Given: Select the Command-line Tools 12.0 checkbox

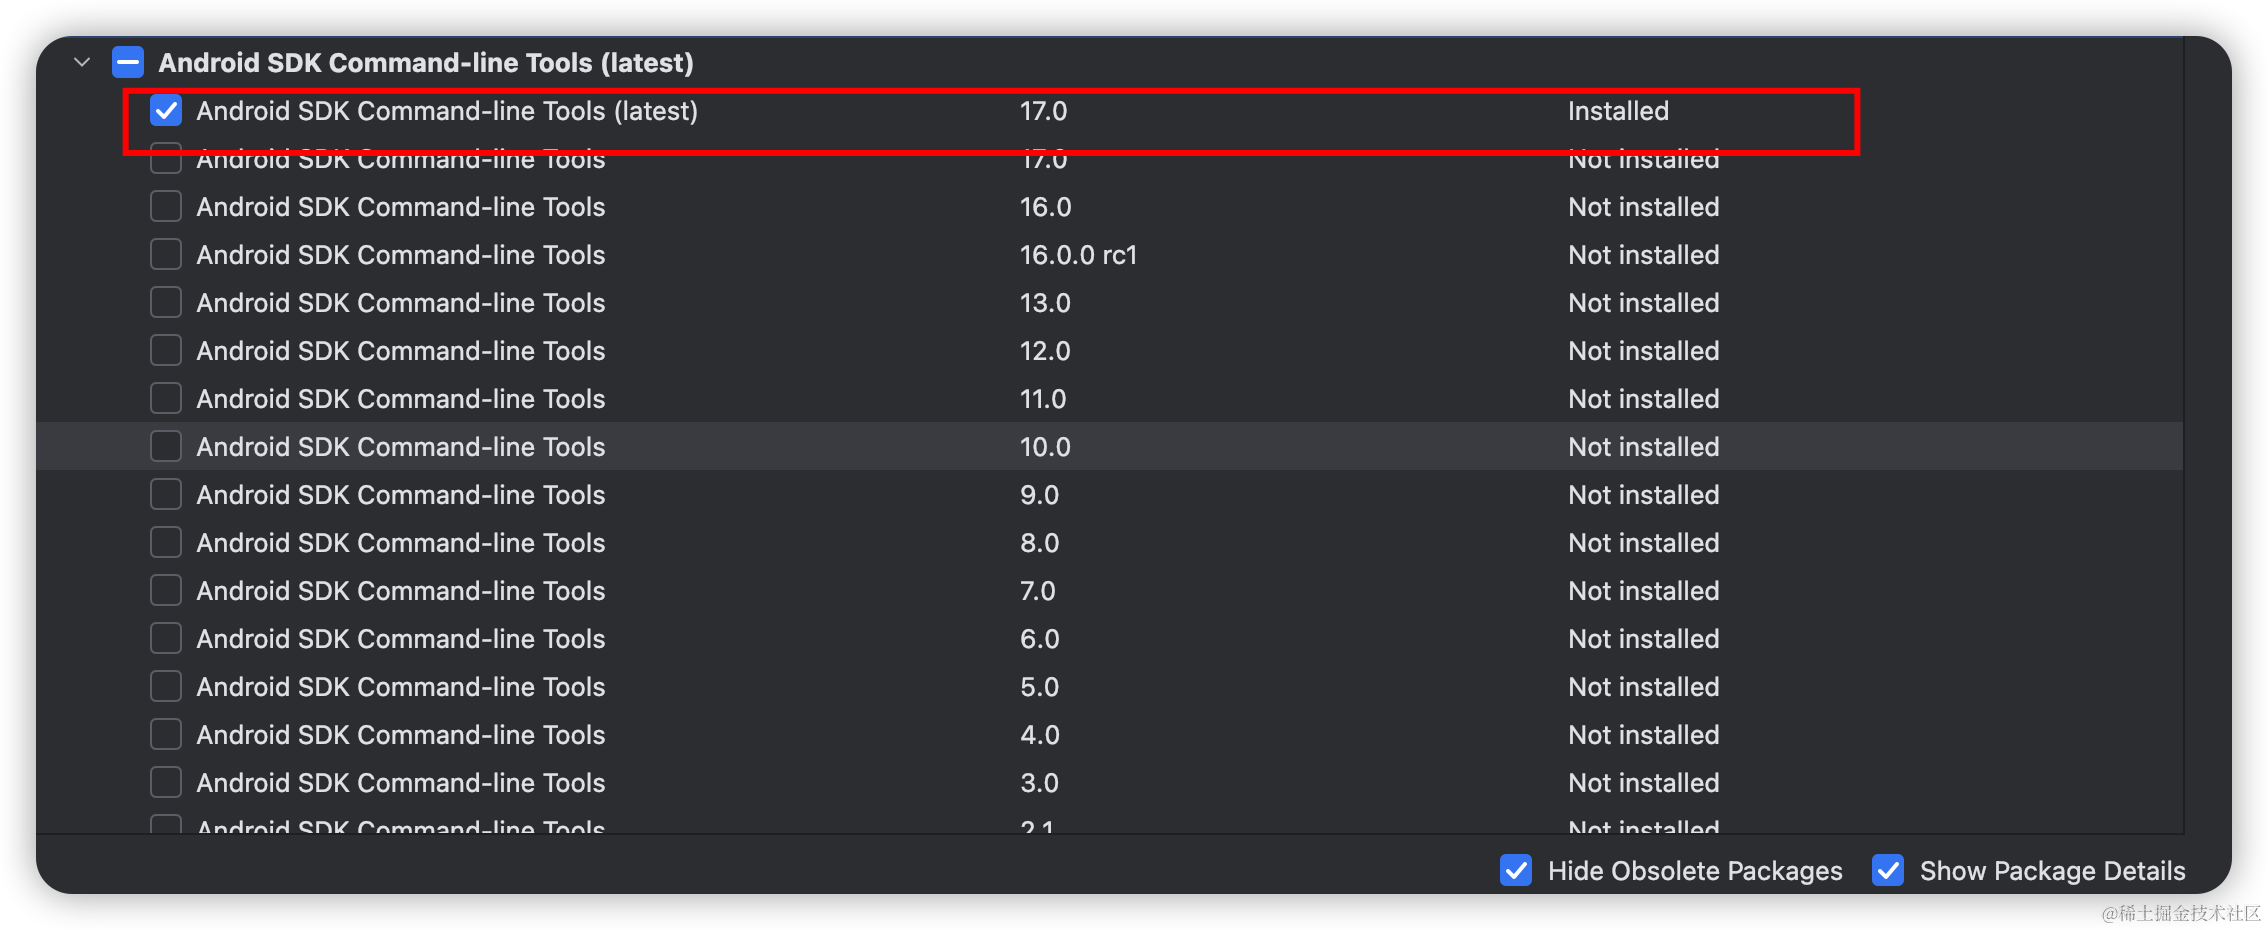Looking at the screenshot, I should point(166,351).
